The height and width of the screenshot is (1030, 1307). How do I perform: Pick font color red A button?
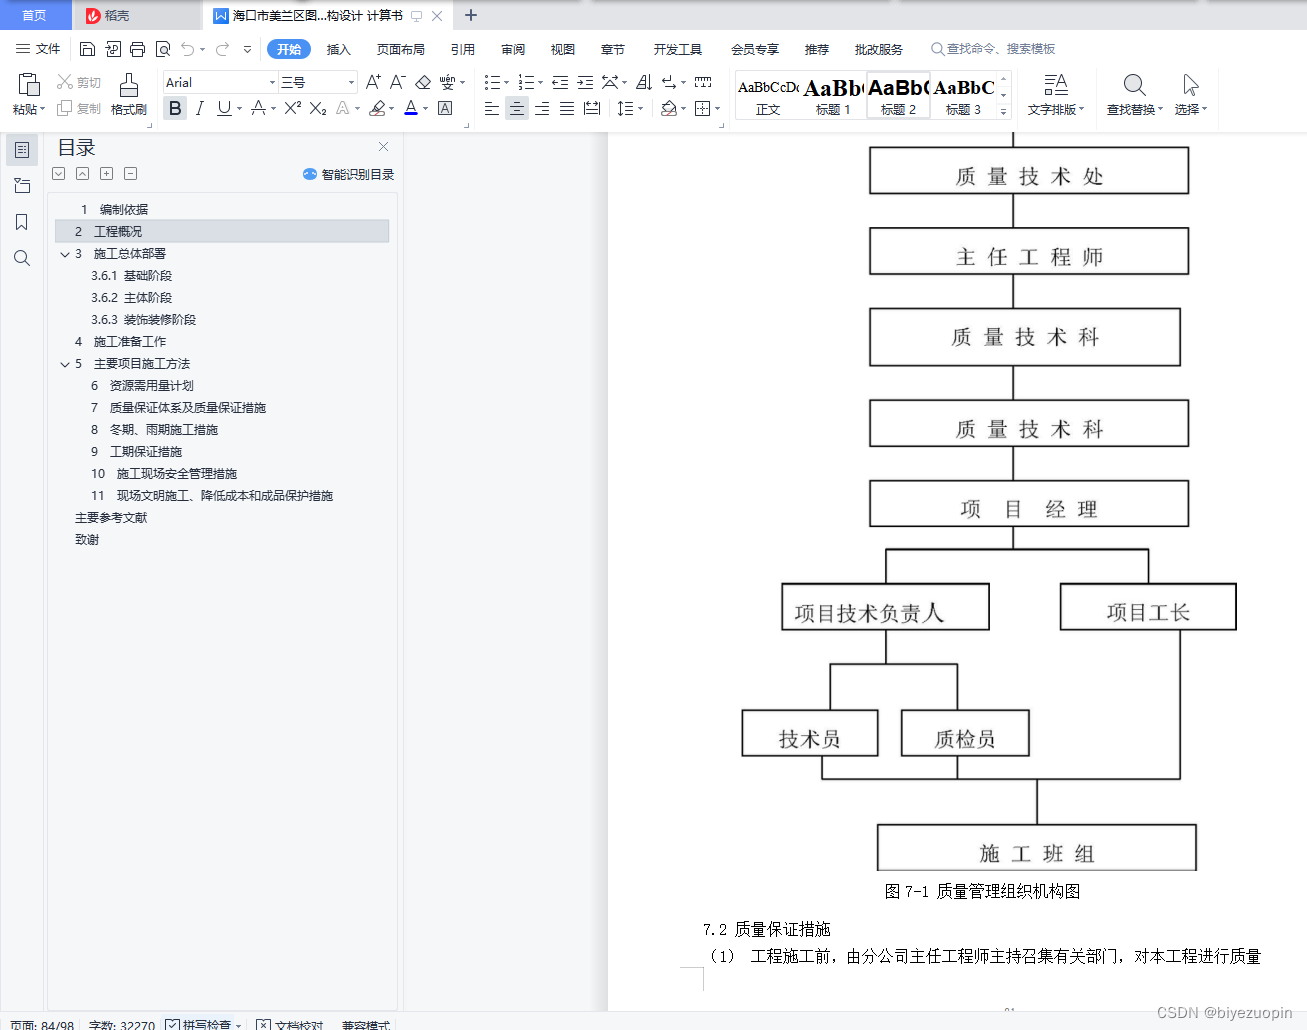[411, 108]
